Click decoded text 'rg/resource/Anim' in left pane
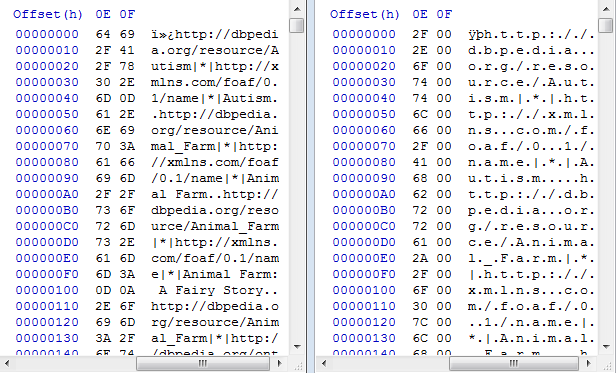Viewport: 616px width, 373px height. pyautogui.click(x=215, y=322)
